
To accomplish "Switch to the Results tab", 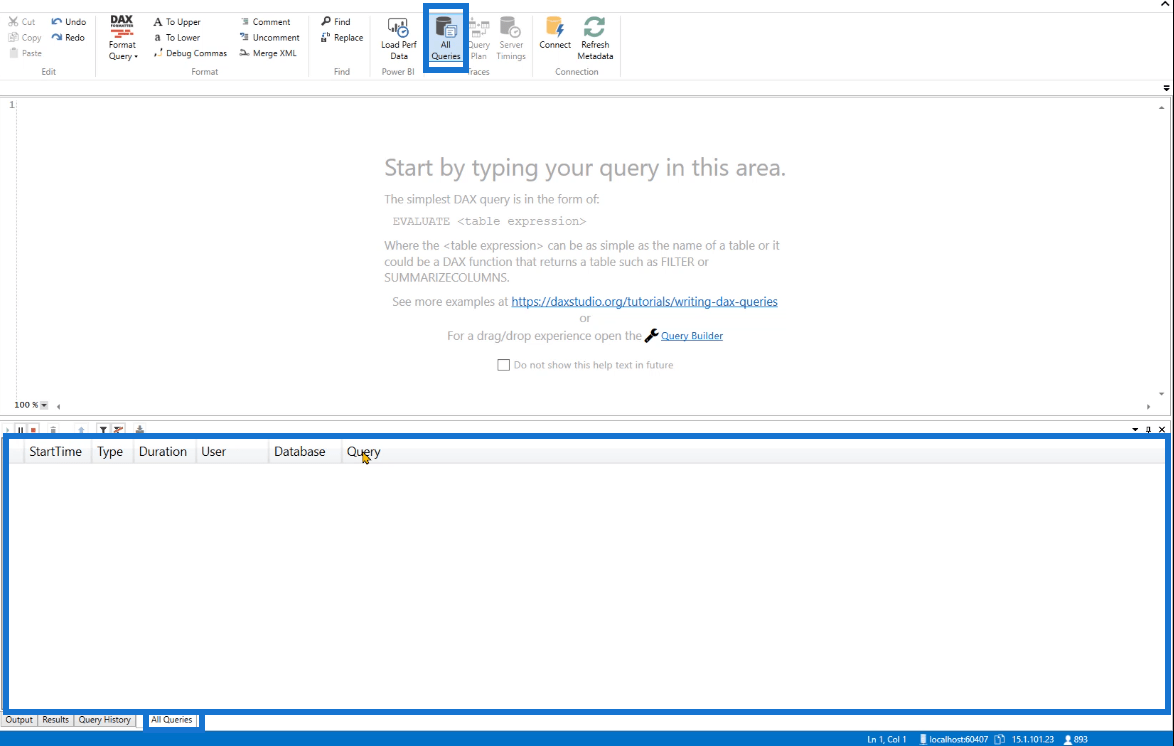I will tap(55, 720).
